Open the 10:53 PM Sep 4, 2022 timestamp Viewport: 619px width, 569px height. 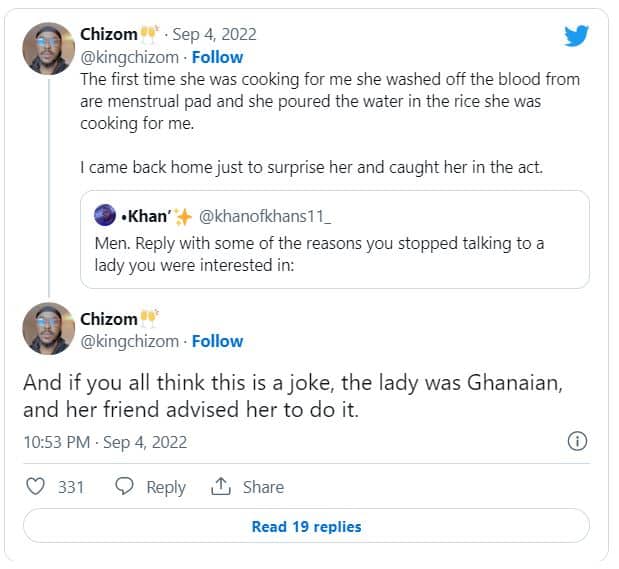pos(105,441)
